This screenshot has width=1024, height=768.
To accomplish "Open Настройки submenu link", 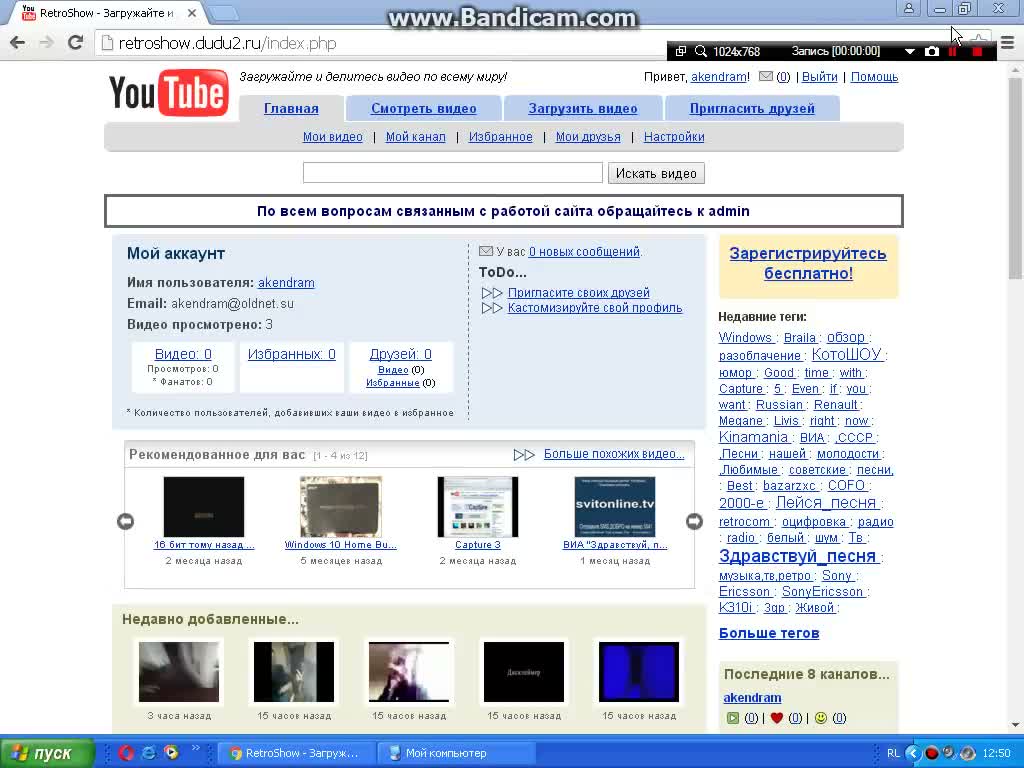I will [674, 136].
